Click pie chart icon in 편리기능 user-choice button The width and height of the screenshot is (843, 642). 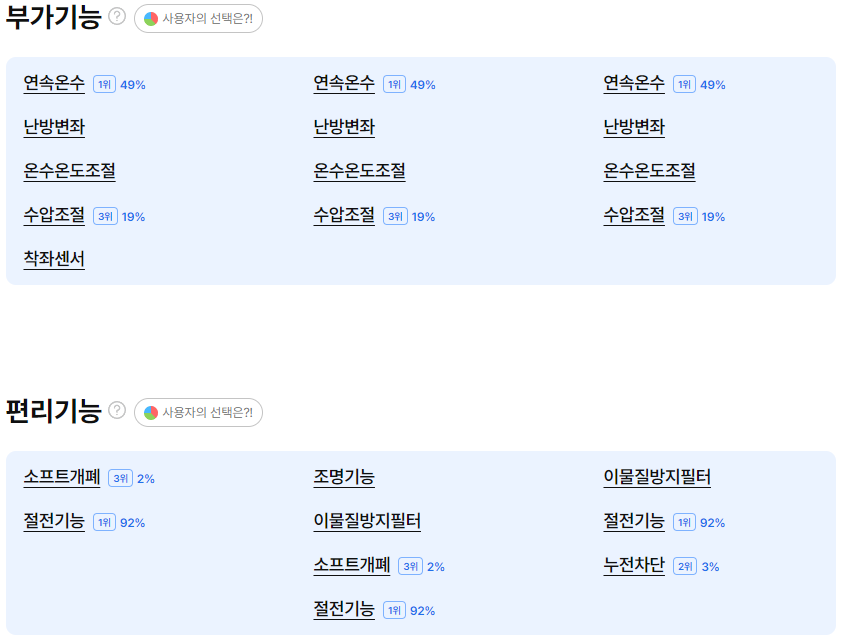(x=151, y=412)
